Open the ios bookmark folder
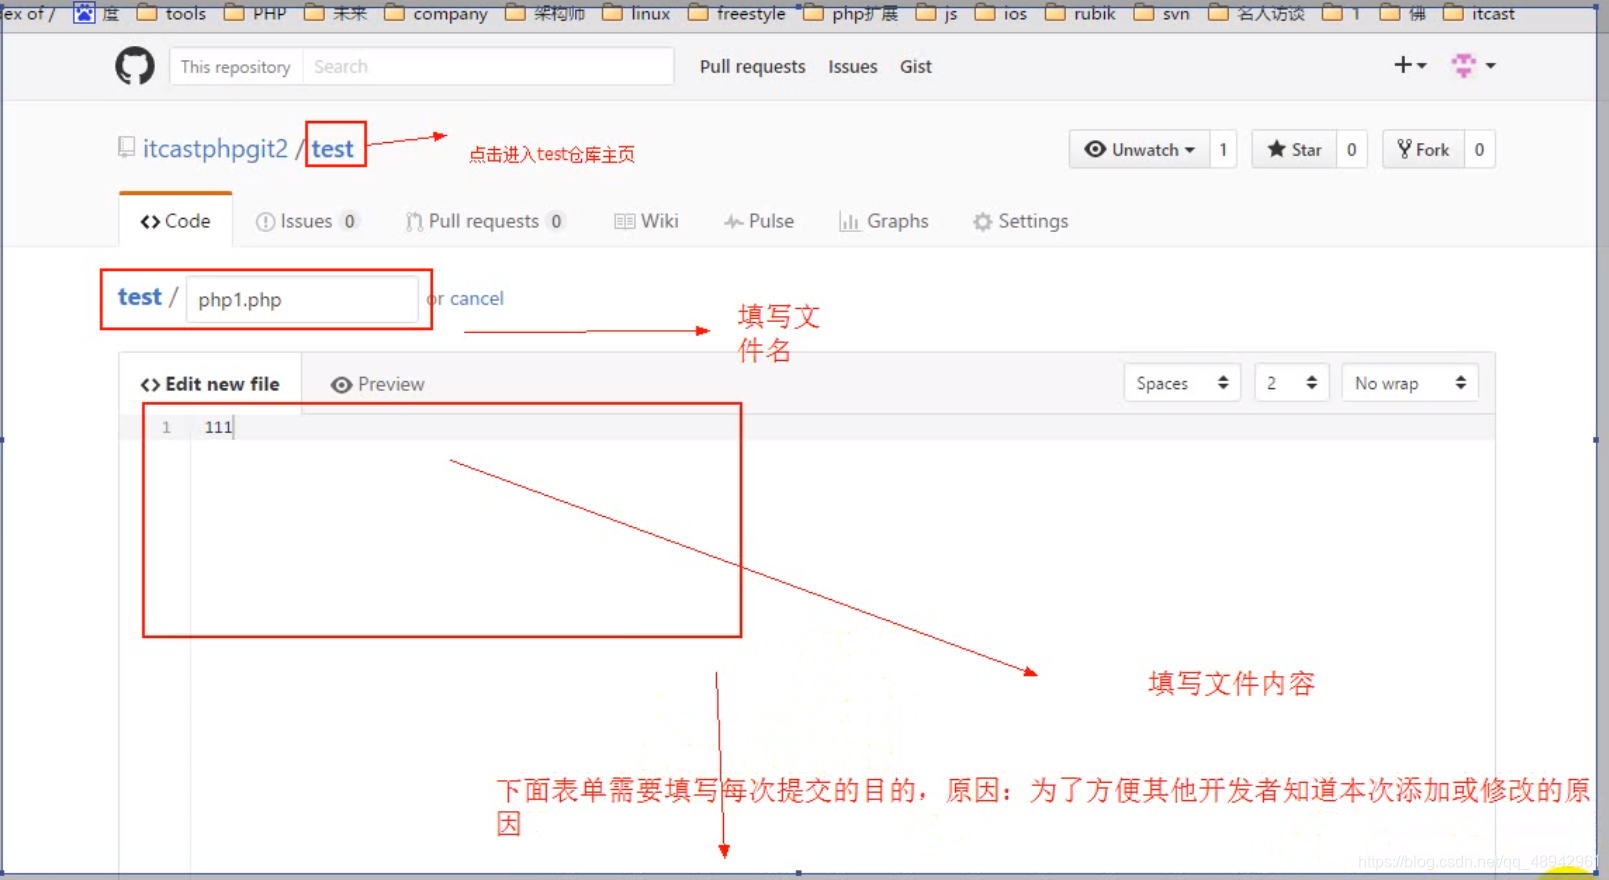 [1001, 13]
